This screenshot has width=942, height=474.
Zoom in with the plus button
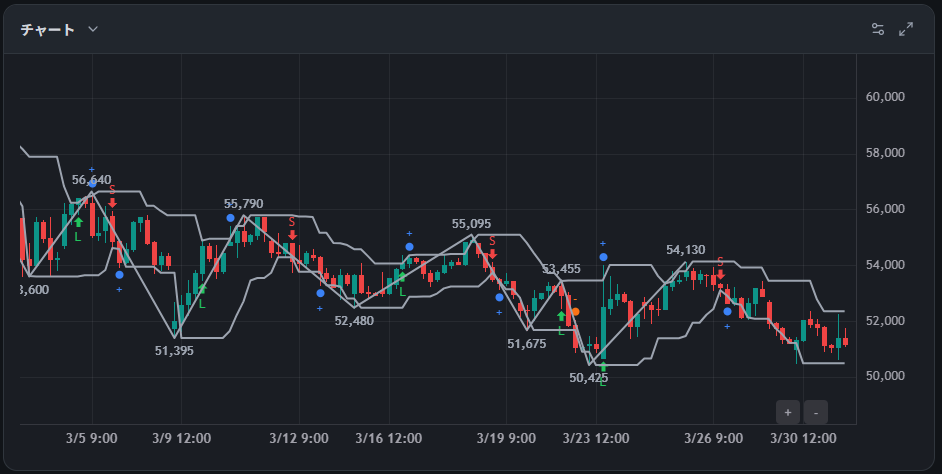tap(788, 412)
